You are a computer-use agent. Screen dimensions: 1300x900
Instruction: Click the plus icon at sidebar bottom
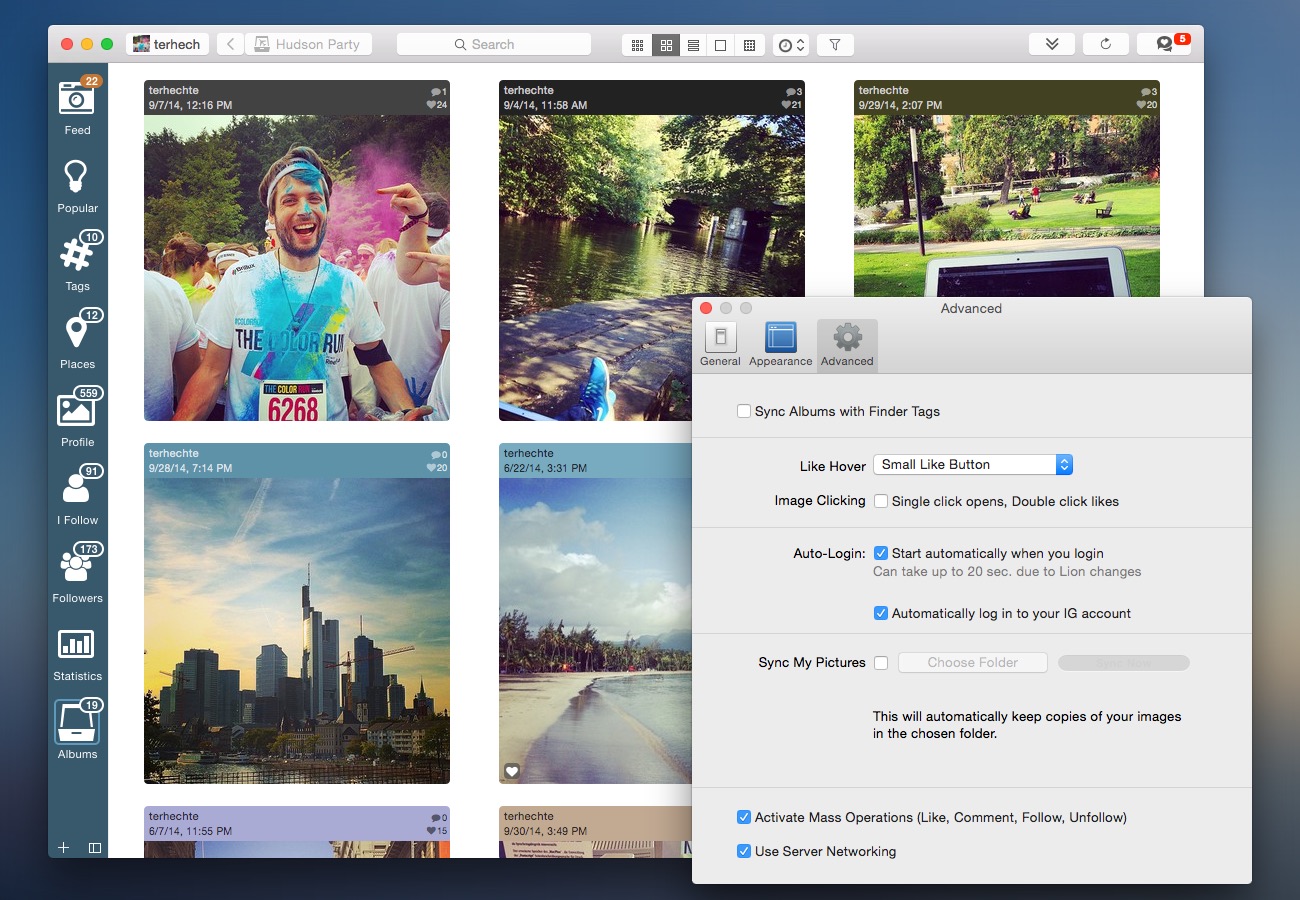(63, 847)
